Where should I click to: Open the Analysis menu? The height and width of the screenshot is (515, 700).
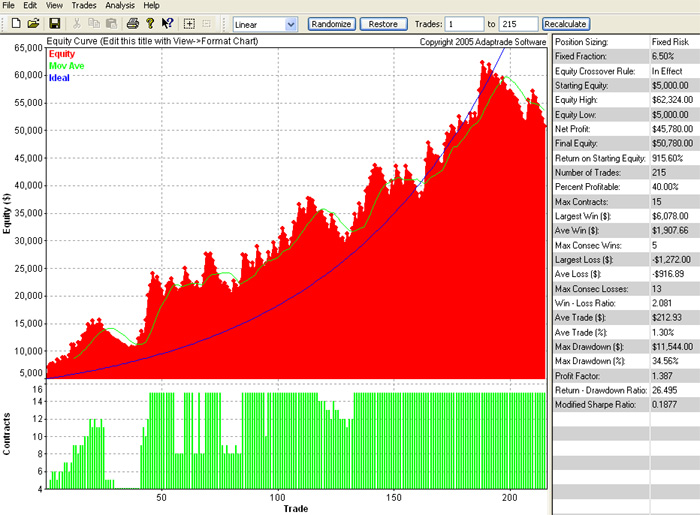120,6
